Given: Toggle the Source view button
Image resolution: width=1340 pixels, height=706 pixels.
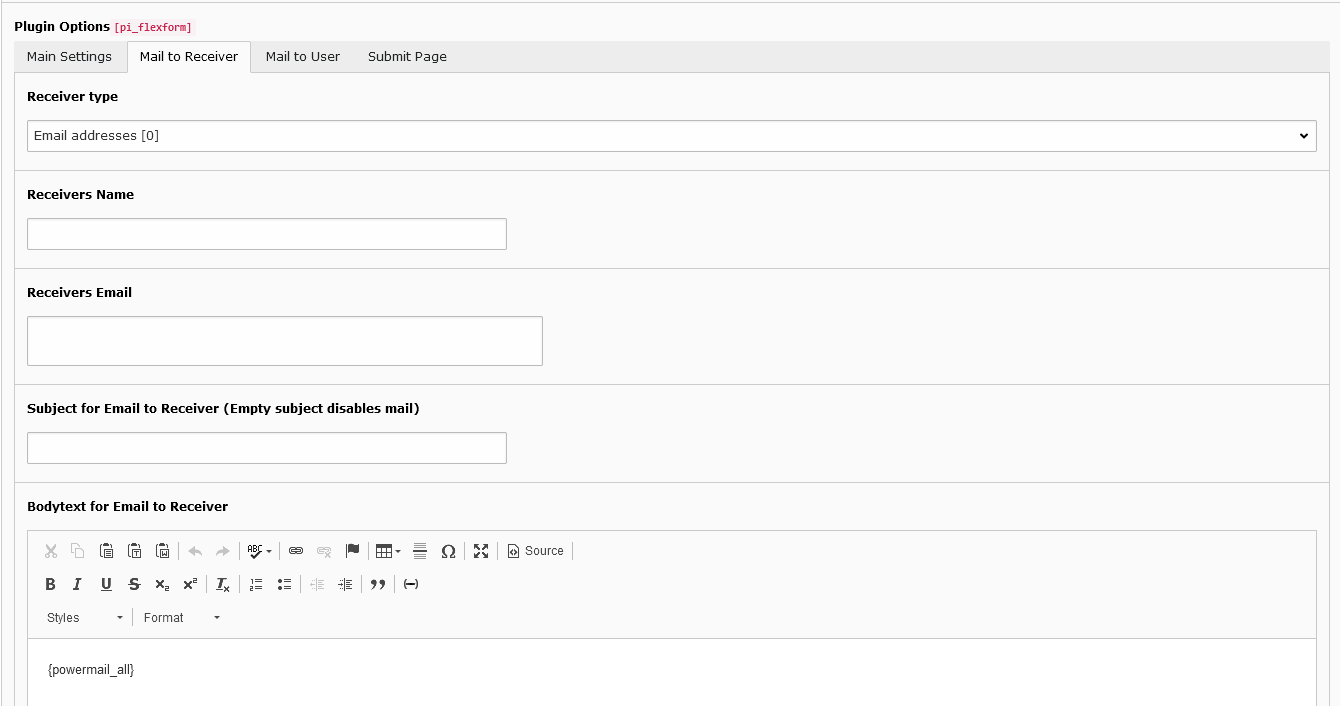Looking at the screenshot, I should (535, 550).
